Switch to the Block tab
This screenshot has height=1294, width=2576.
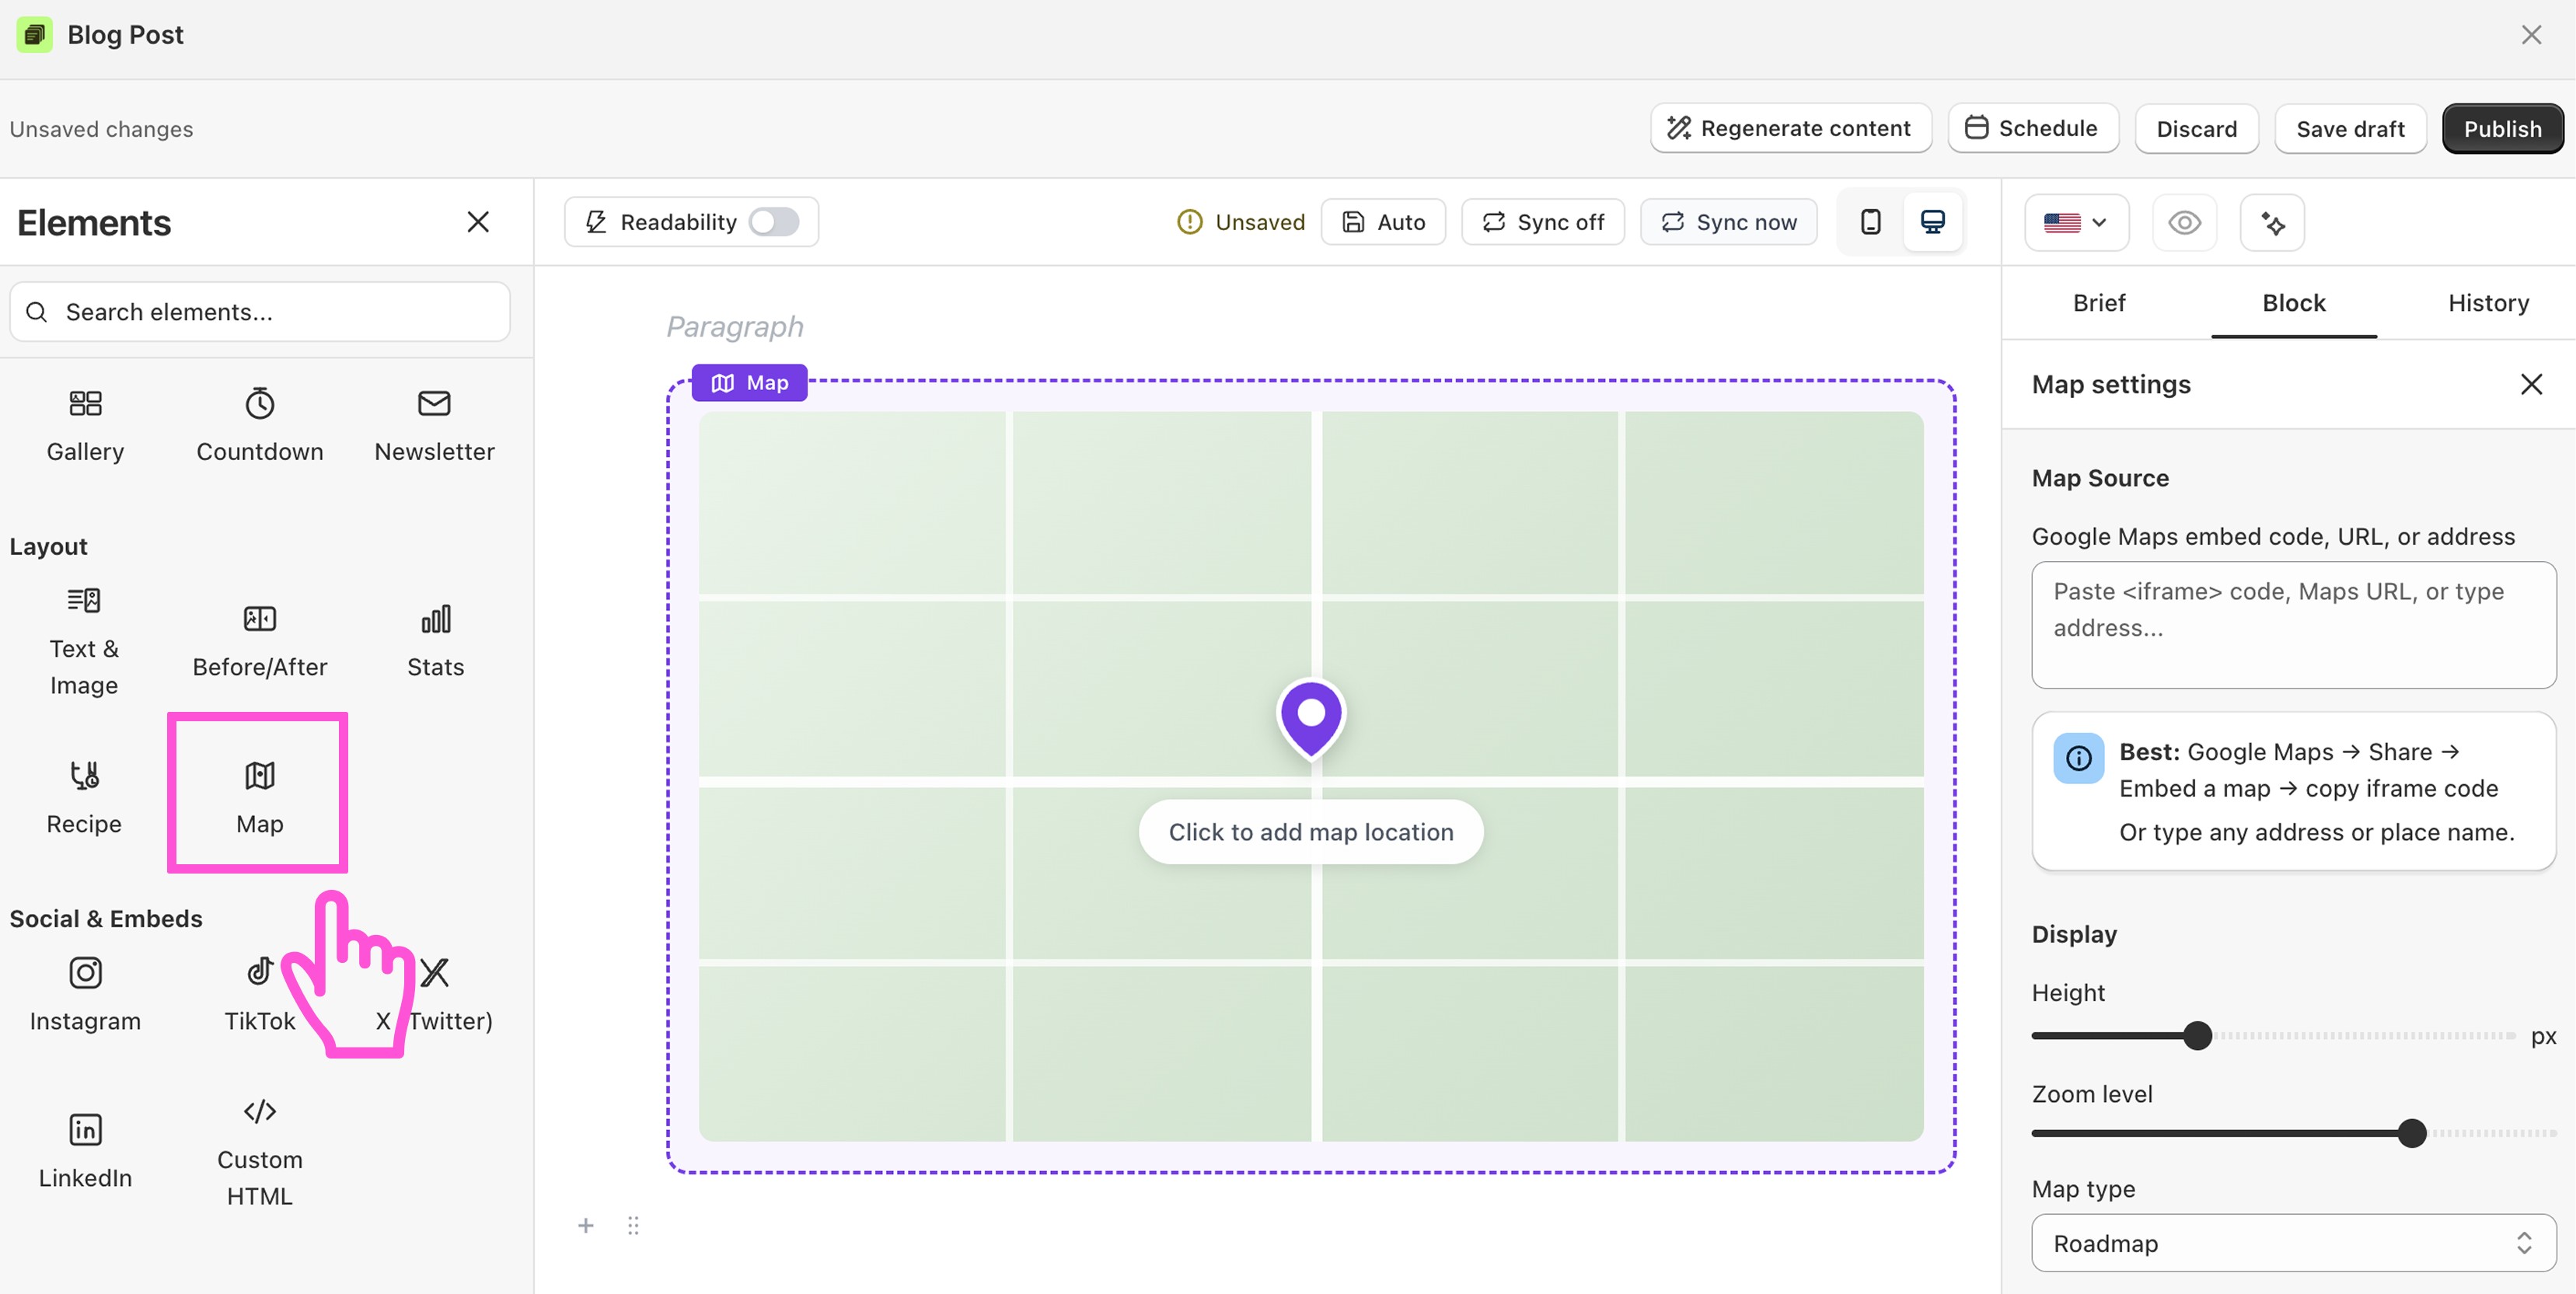click(2293, 303)
